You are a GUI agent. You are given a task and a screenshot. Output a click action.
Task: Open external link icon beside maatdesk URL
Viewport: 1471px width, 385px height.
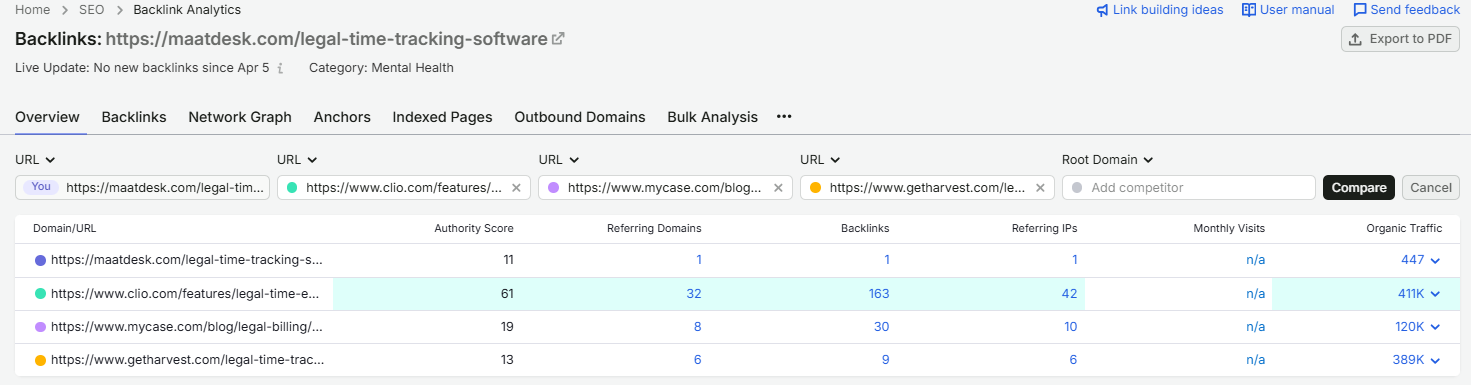(x=558, y=39)
